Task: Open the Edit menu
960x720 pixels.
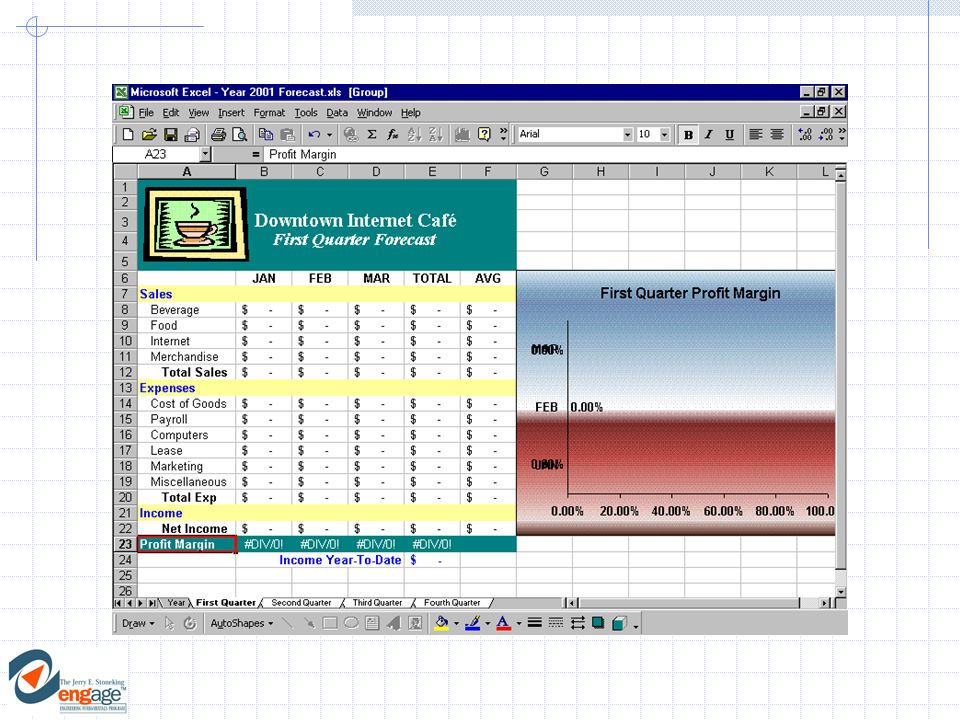Action: coord(171,113)
